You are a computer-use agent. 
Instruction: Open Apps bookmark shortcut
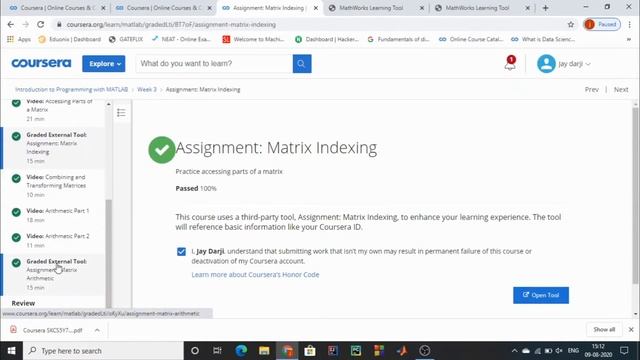click(x=19, y=39)
